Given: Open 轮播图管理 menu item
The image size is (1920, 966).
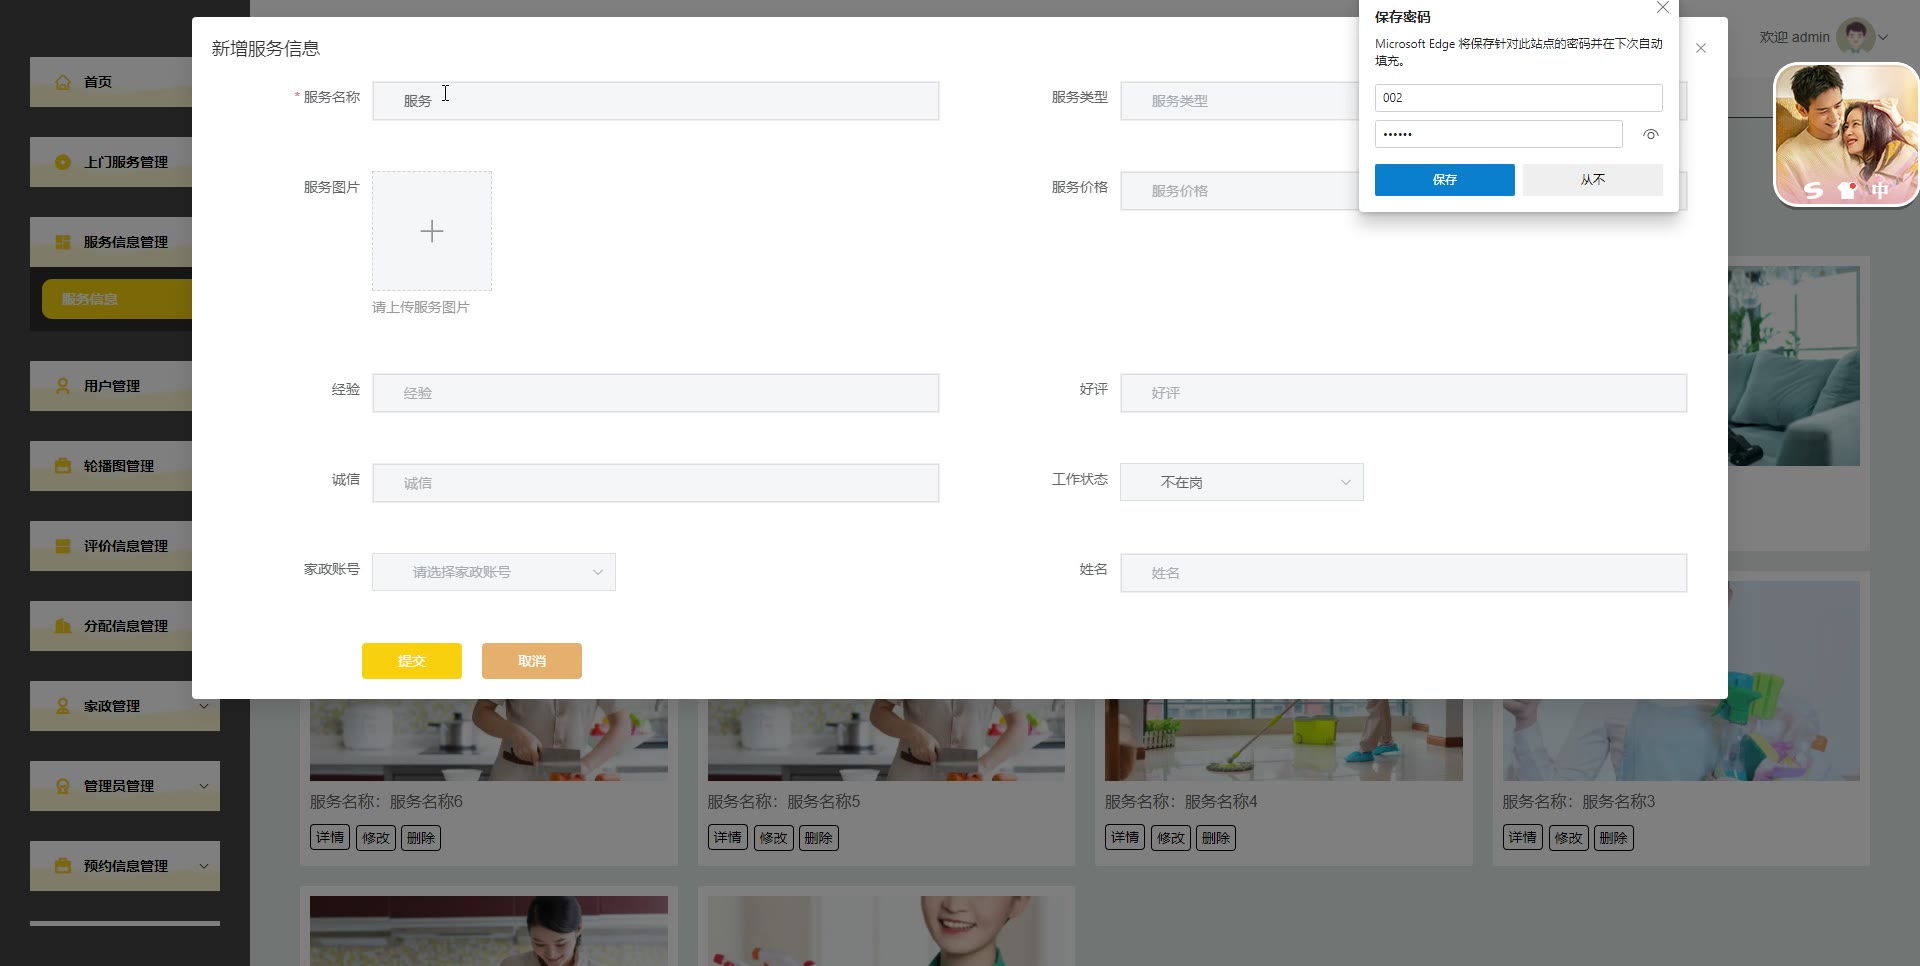Looking at the screenshot, I should (x=111, y=466).
